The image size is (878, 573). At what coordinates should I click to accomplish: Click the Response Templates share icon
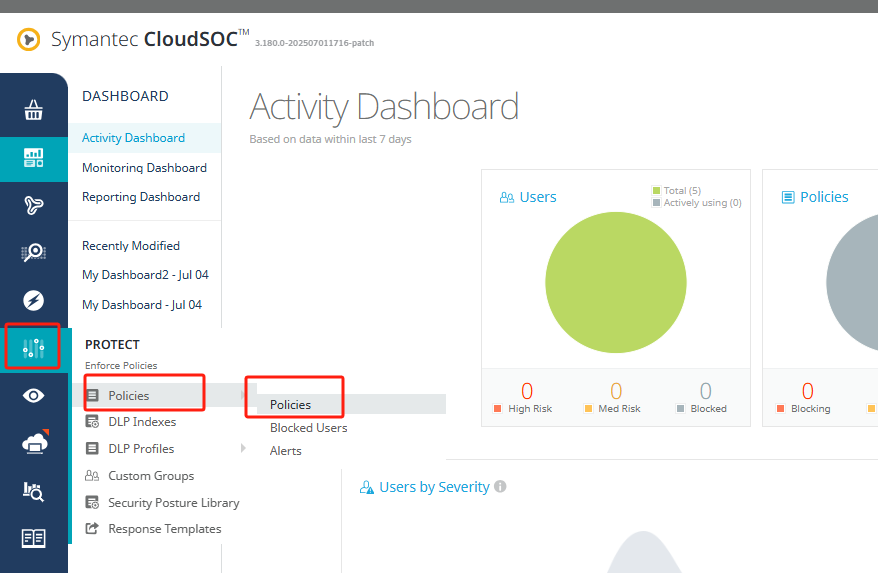click(x=92, y=528)
